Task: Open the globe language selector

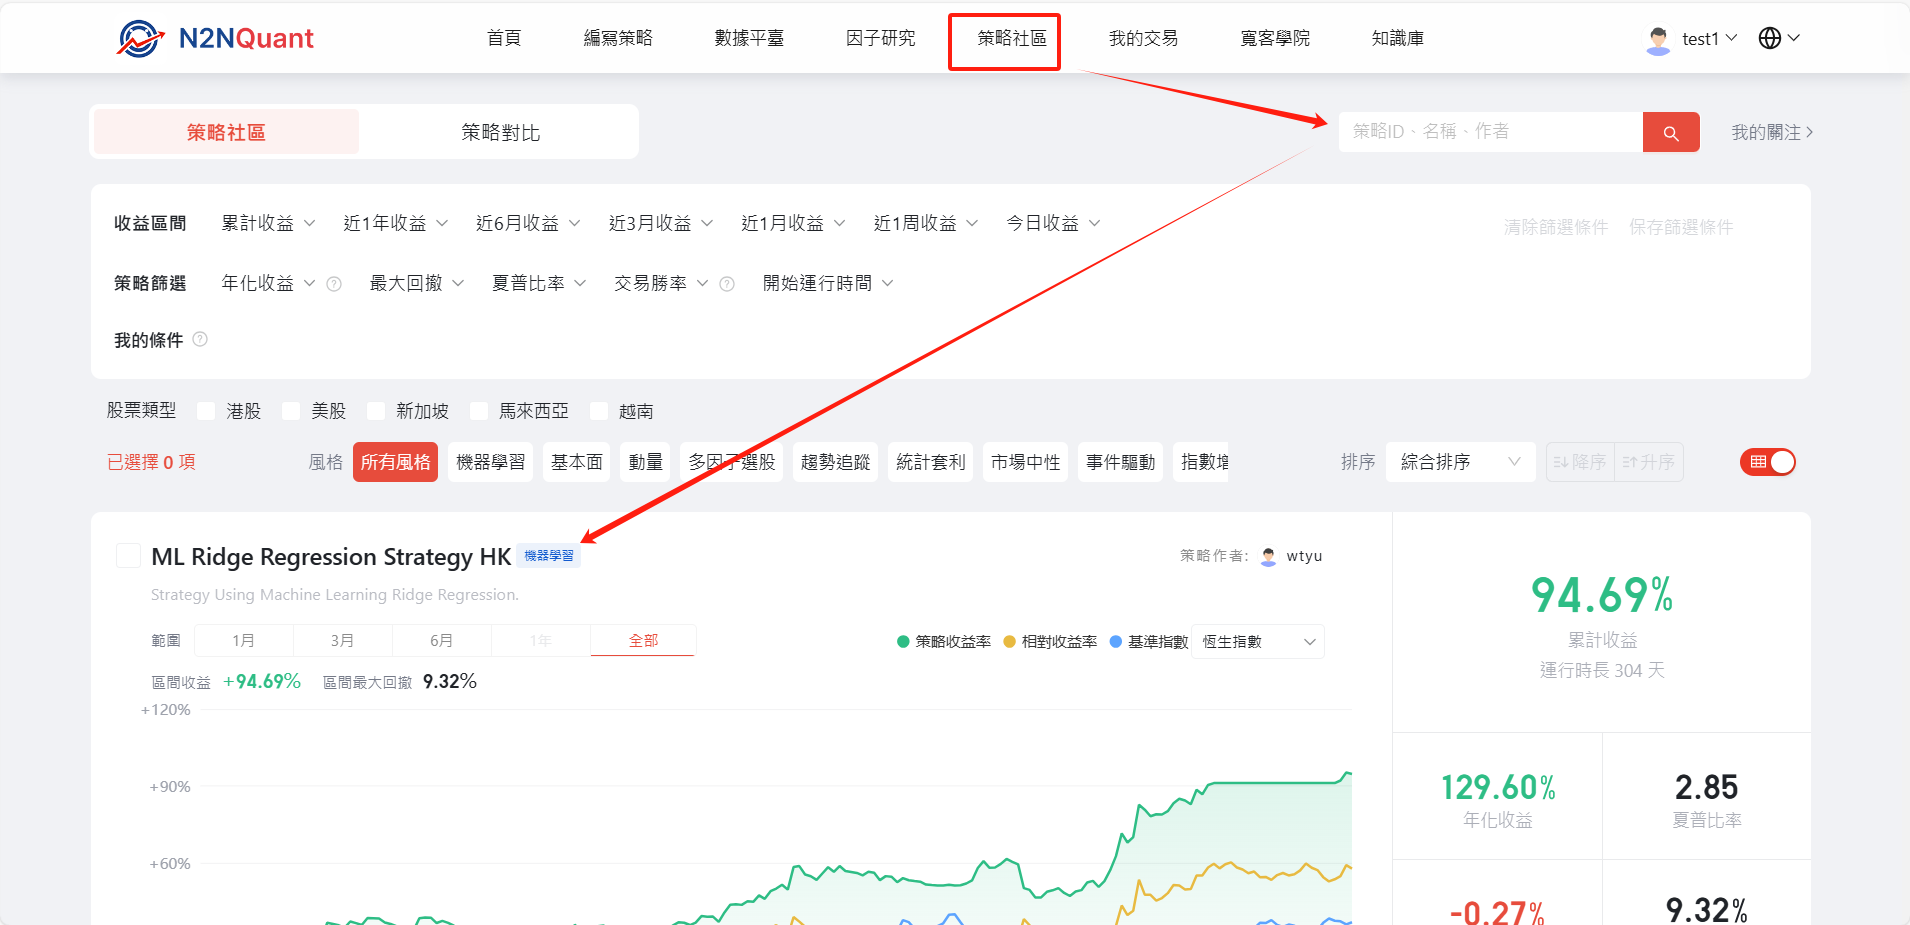Action: [x=1779, y=38]
